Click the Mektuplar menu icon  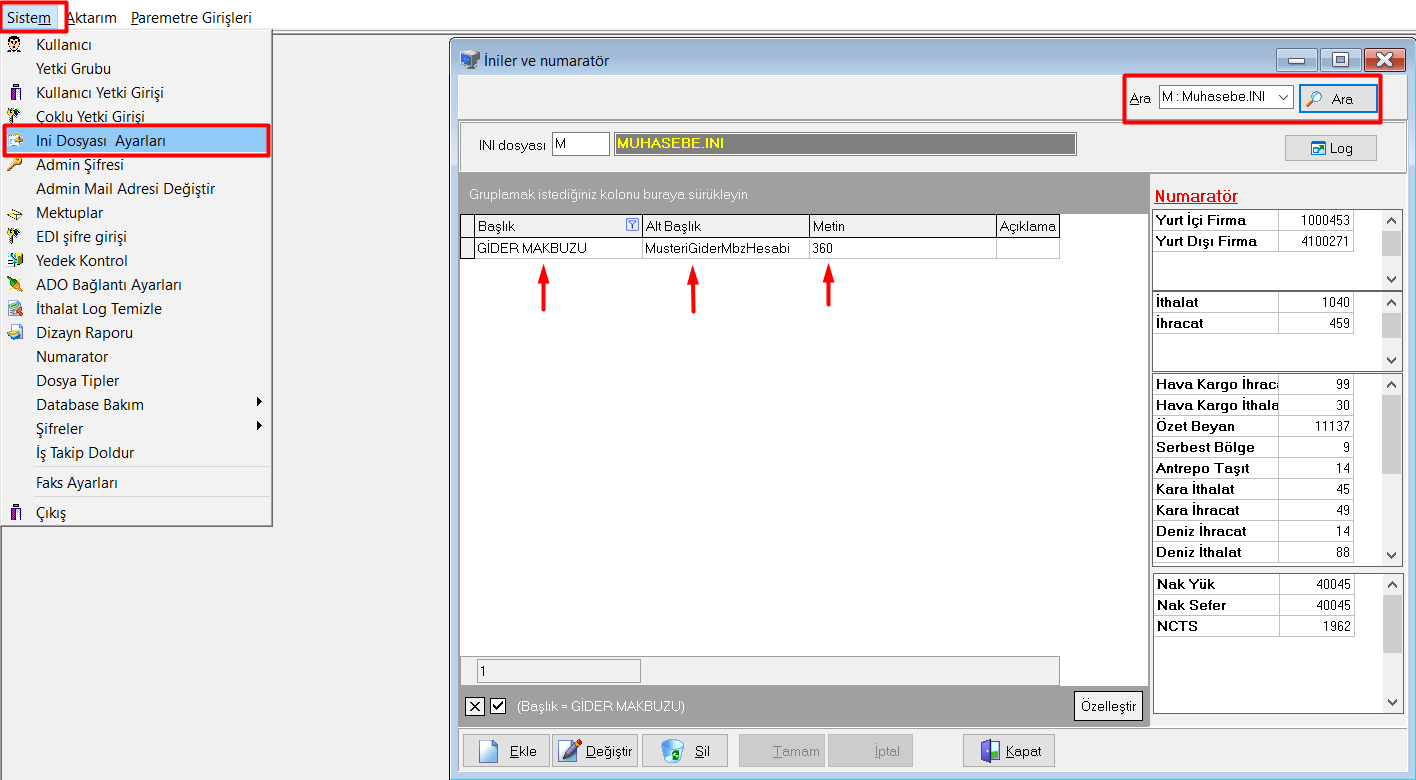[14, 213]
